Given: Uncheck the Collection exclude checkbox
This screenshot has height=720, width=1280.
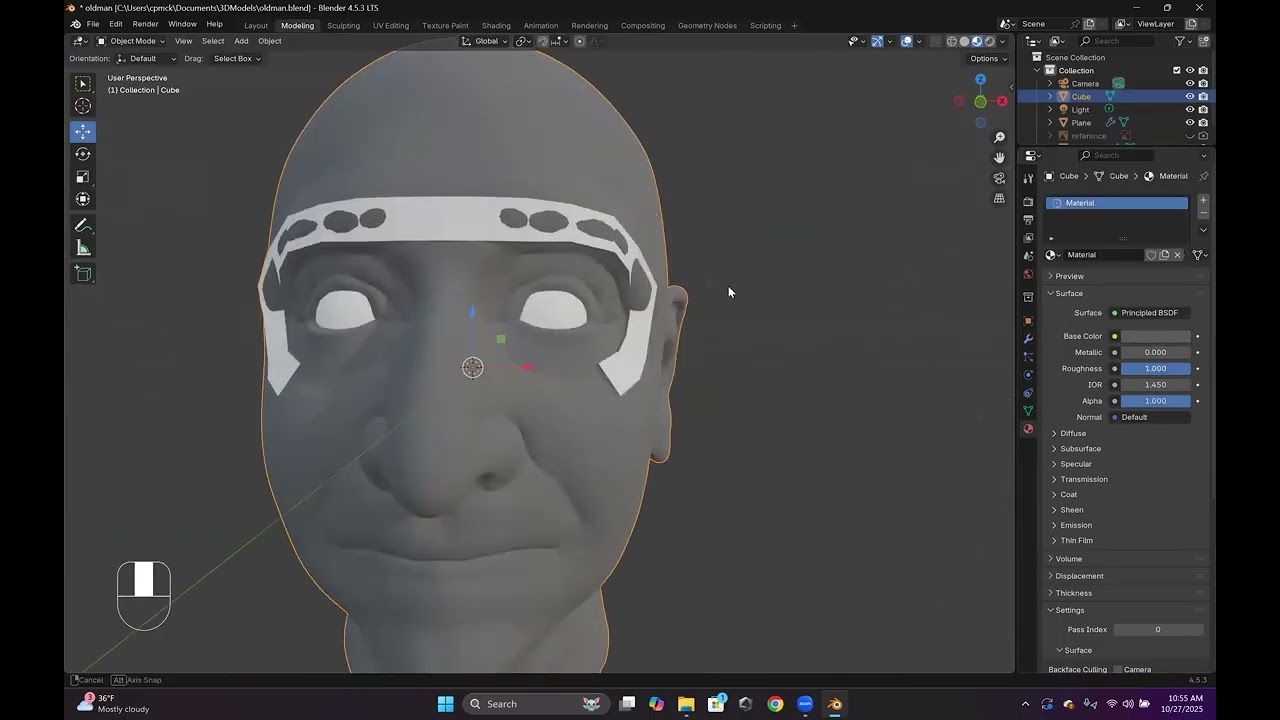Looking at the screenshot, I should coord(1177,70).
